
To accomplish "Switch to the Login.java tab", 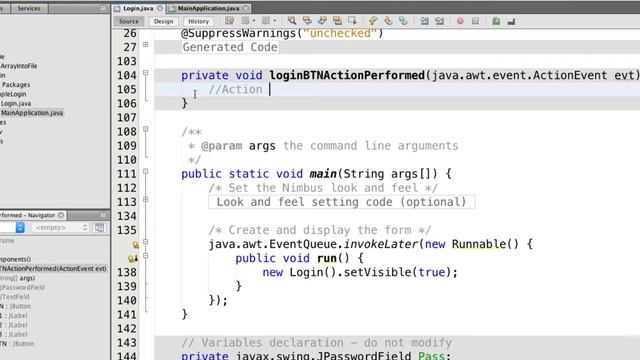I will tap(138, 8).
